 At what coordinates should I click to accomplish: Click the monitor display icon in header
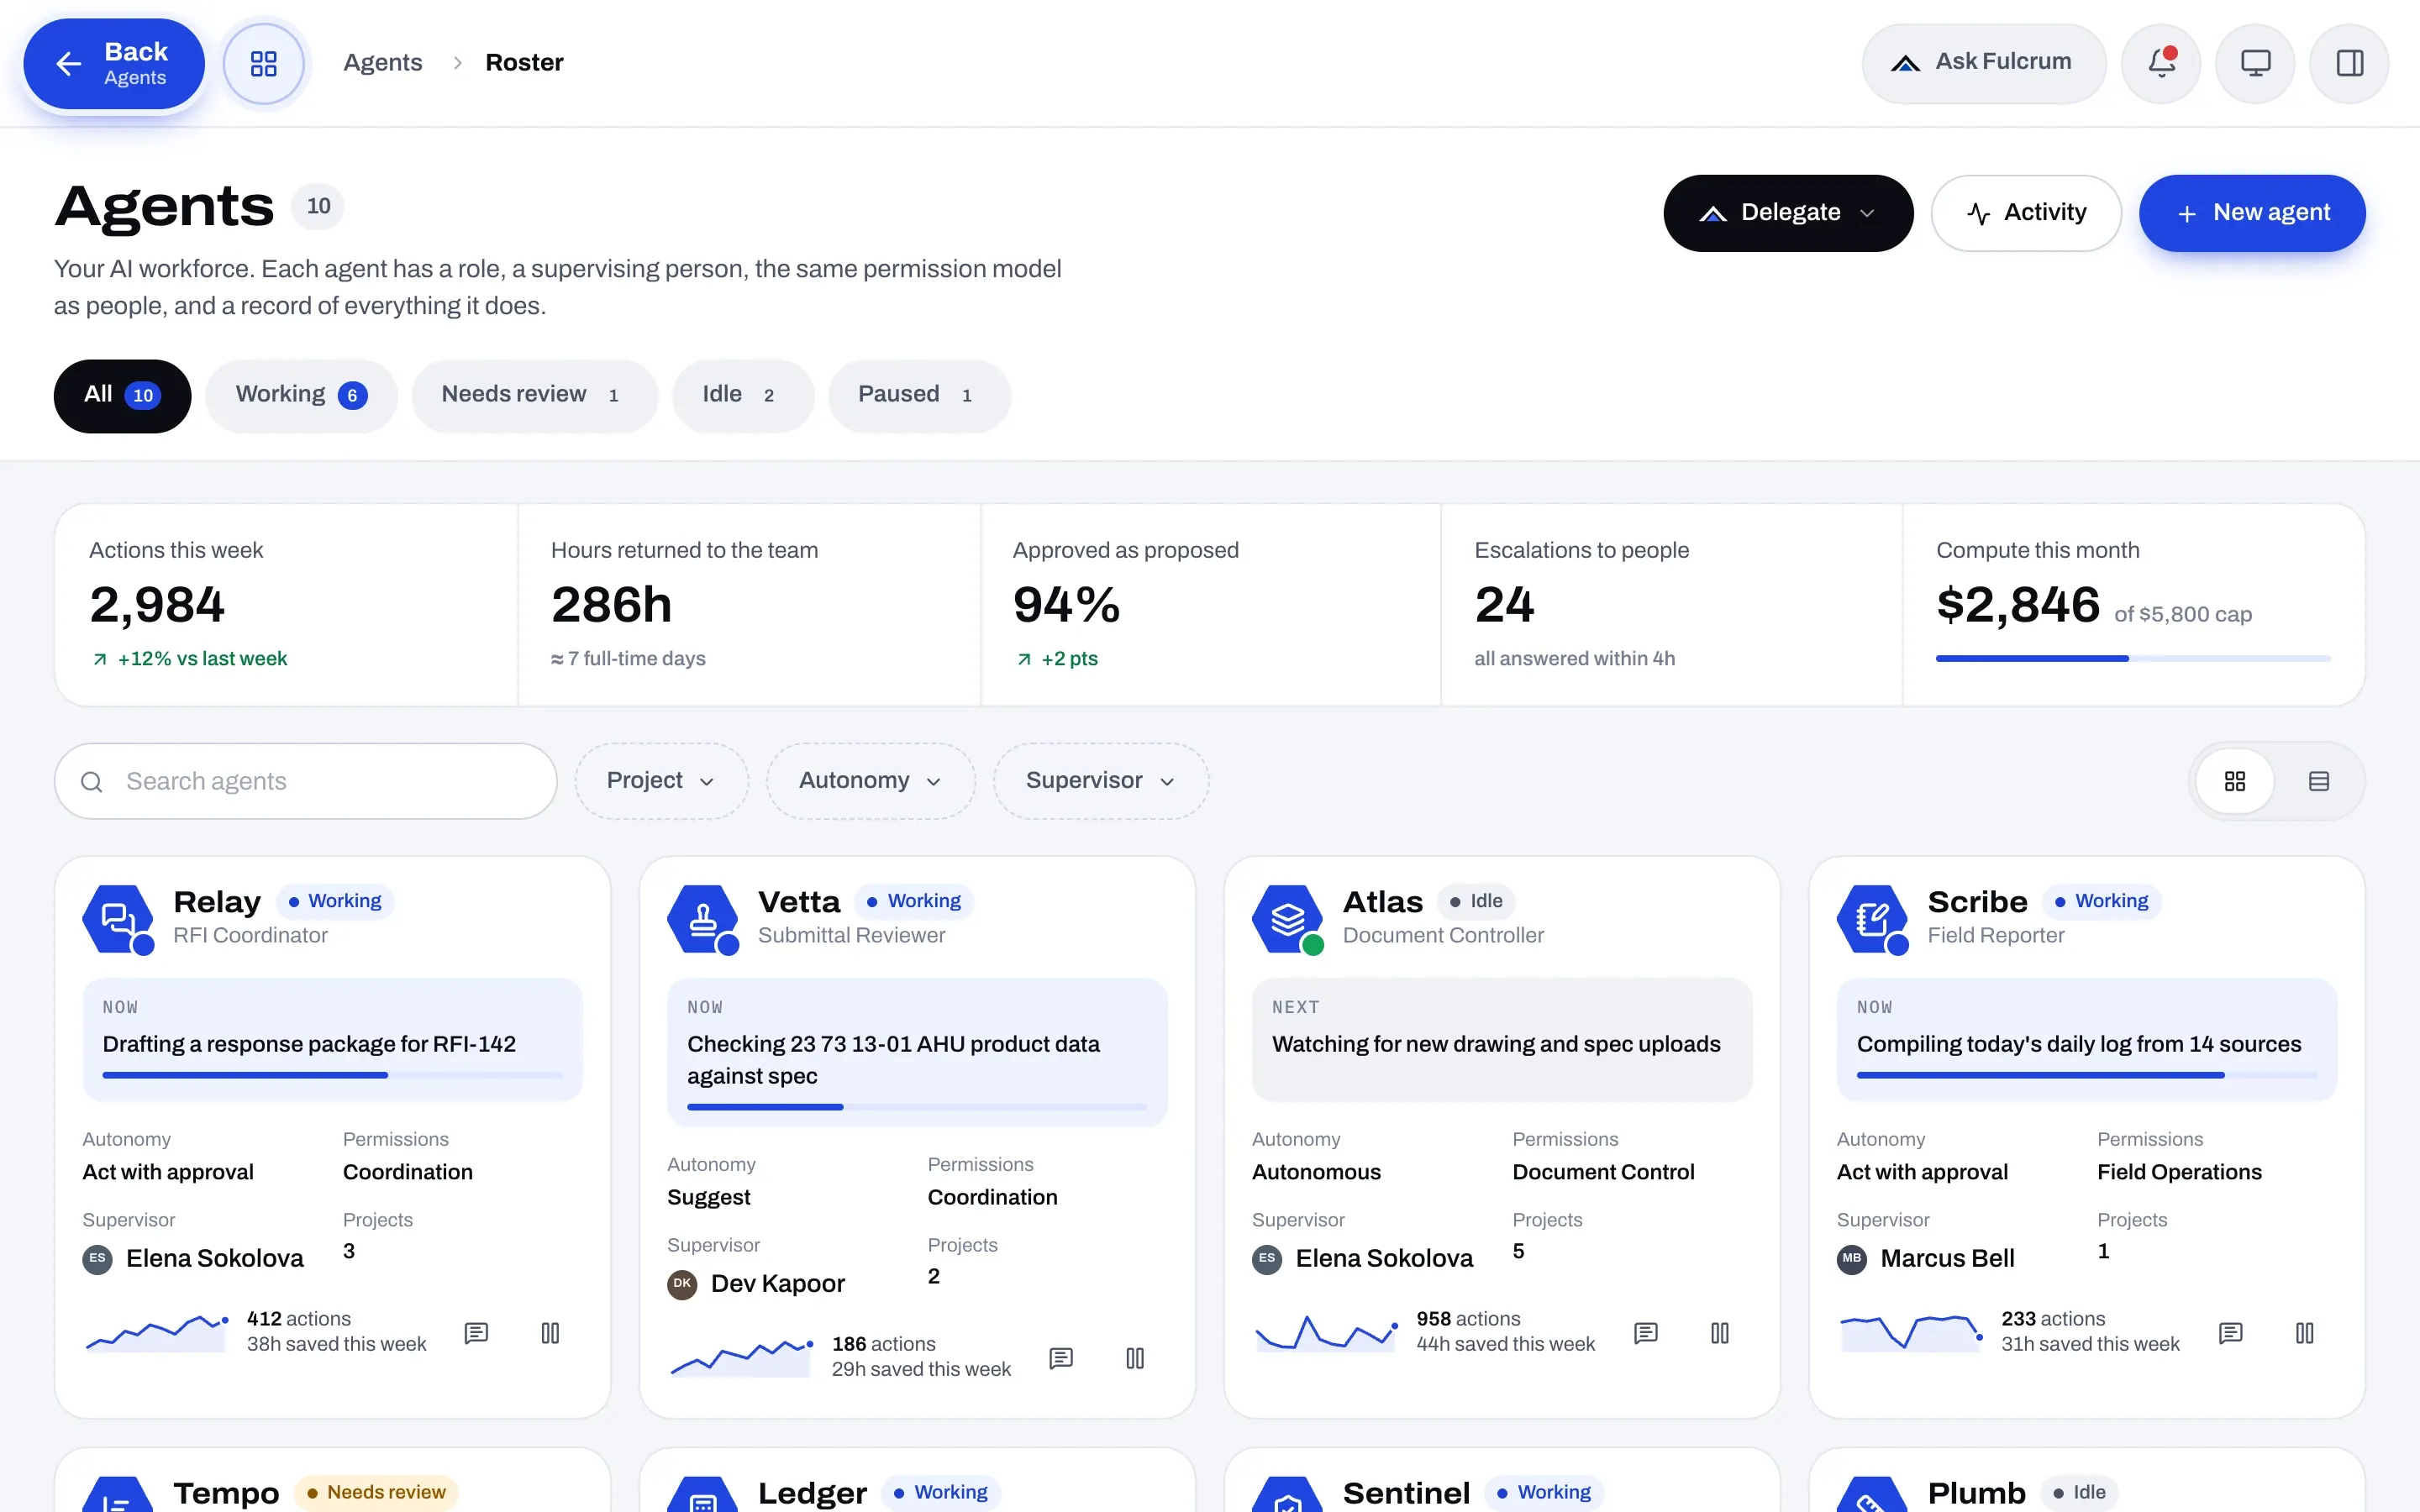click(2255, 63)
